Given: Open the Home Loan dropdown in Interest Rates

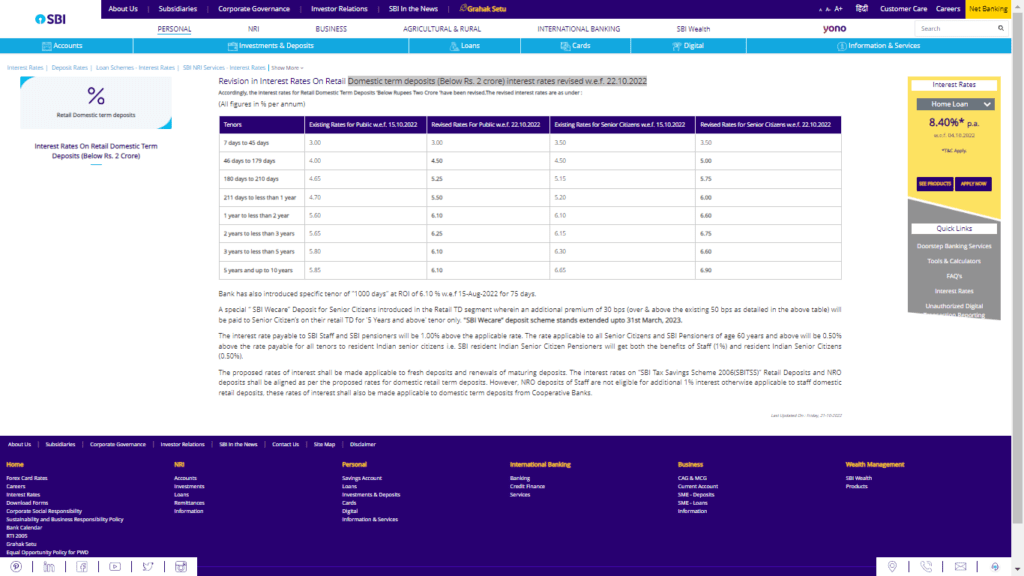Looking at the screenshot, I should (x=955, y=104).
